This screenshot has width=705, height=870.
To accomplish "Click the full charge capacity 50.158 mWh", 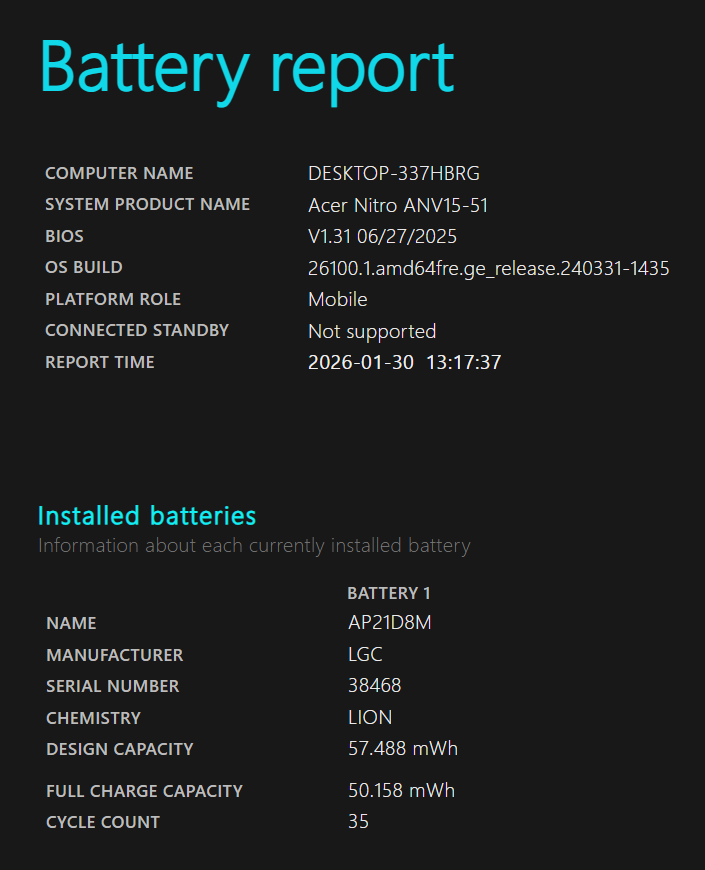I will (401, 790).
